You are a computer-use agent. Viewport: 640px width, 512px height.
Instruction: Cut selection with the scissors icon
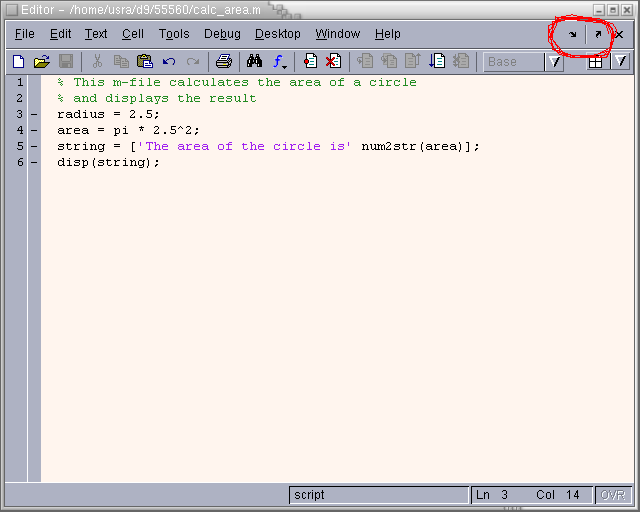tap(97, 62)
